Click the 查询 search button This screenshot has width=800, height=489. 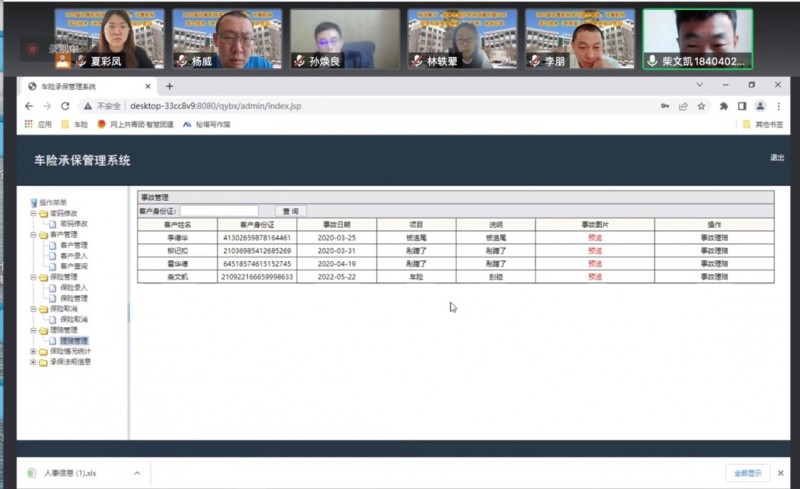(290, 212)
